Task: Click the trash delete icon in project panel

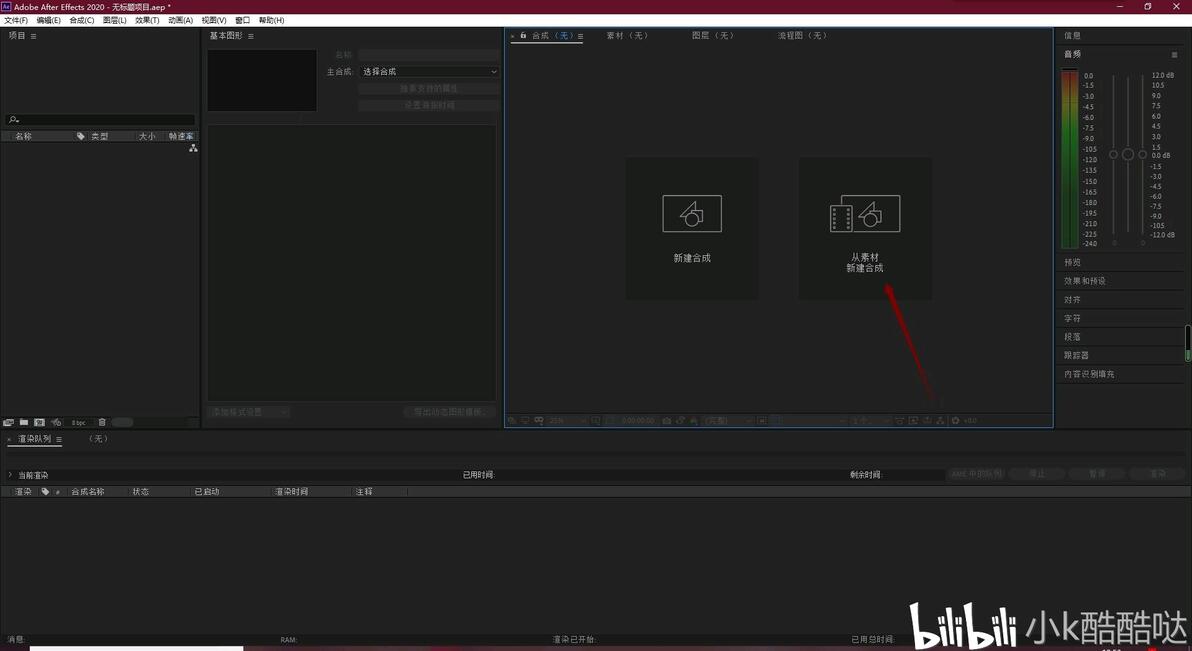Action: (102, 422)
